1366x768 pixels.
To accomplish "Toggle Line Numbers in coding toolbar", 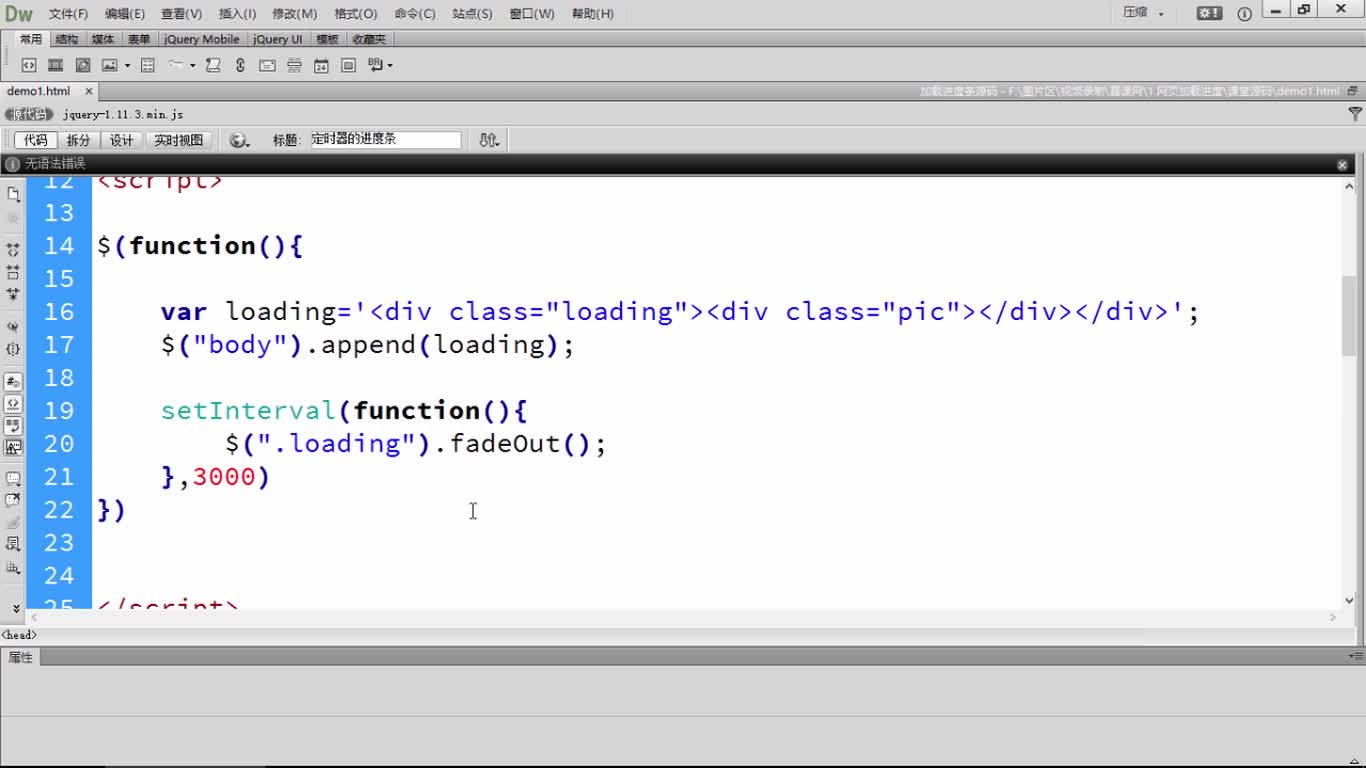I will click(x=13, y=382).
